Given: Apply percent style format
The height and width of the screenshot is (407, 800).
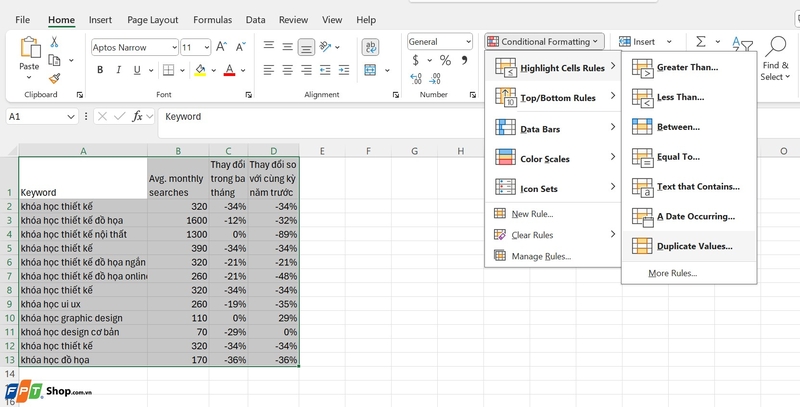Looking at the screenshot, I should (445, 60).
